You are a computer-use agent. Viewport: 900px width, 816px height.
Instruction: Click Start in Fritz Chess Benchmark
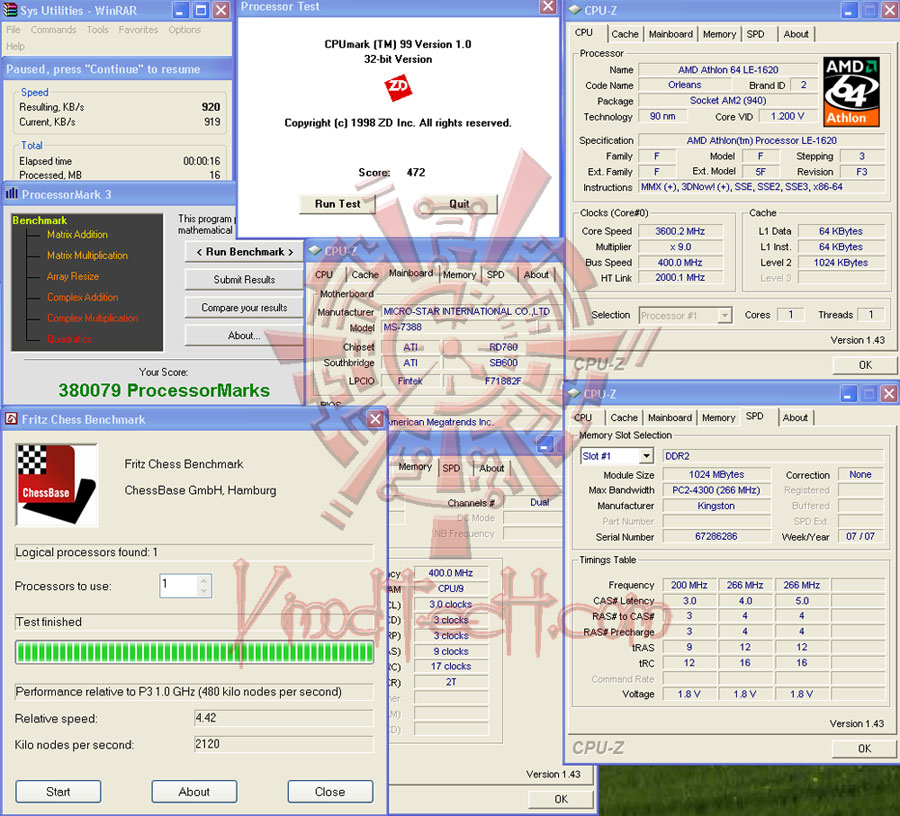click(x=58, y=792)
